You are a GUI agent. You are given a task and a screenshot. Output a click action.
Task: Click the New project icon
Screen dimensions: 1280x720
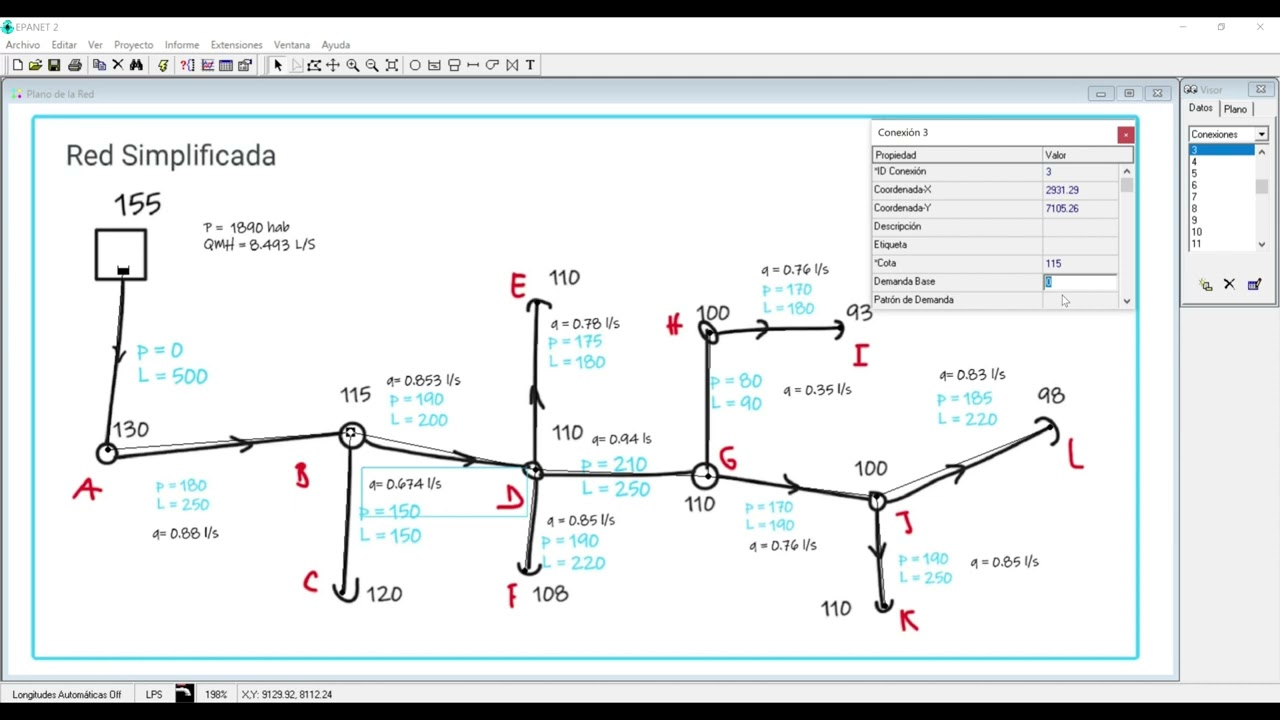click(17, 65)
